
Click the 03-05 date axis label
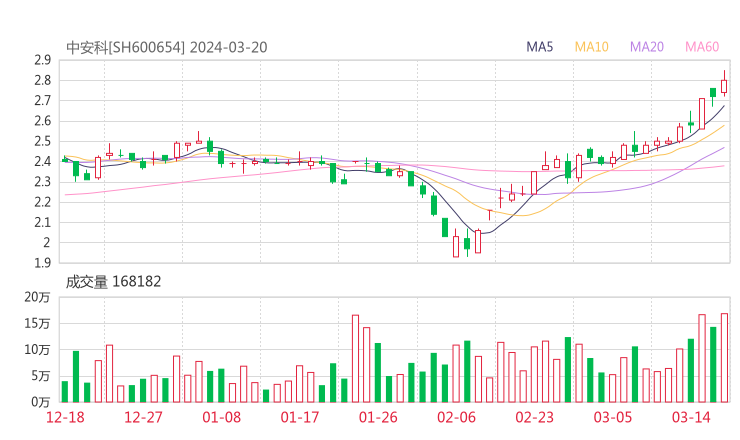(613, 417)
